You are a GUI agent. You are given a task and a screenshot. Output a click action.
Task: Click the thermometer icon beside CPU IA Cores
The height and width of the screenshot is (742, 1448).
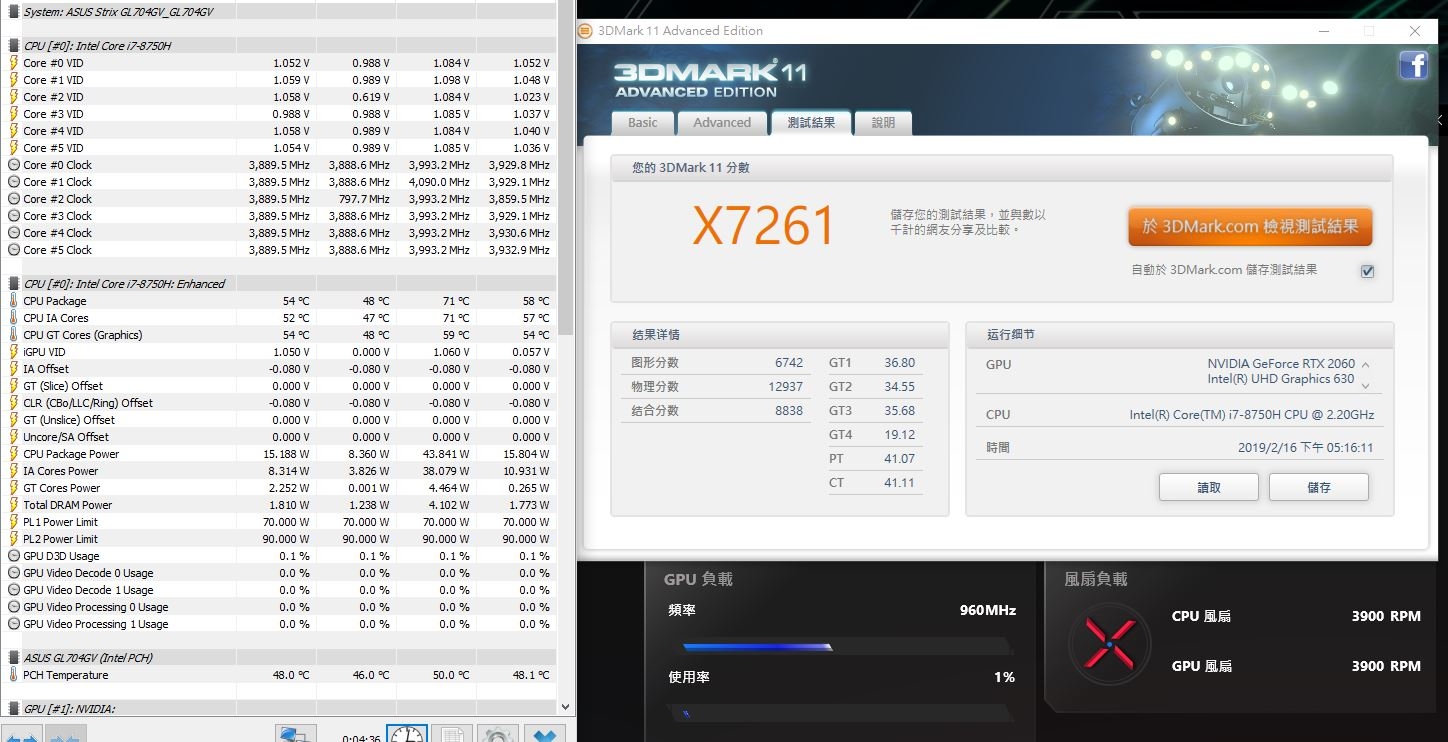click(x=14, y=318)
